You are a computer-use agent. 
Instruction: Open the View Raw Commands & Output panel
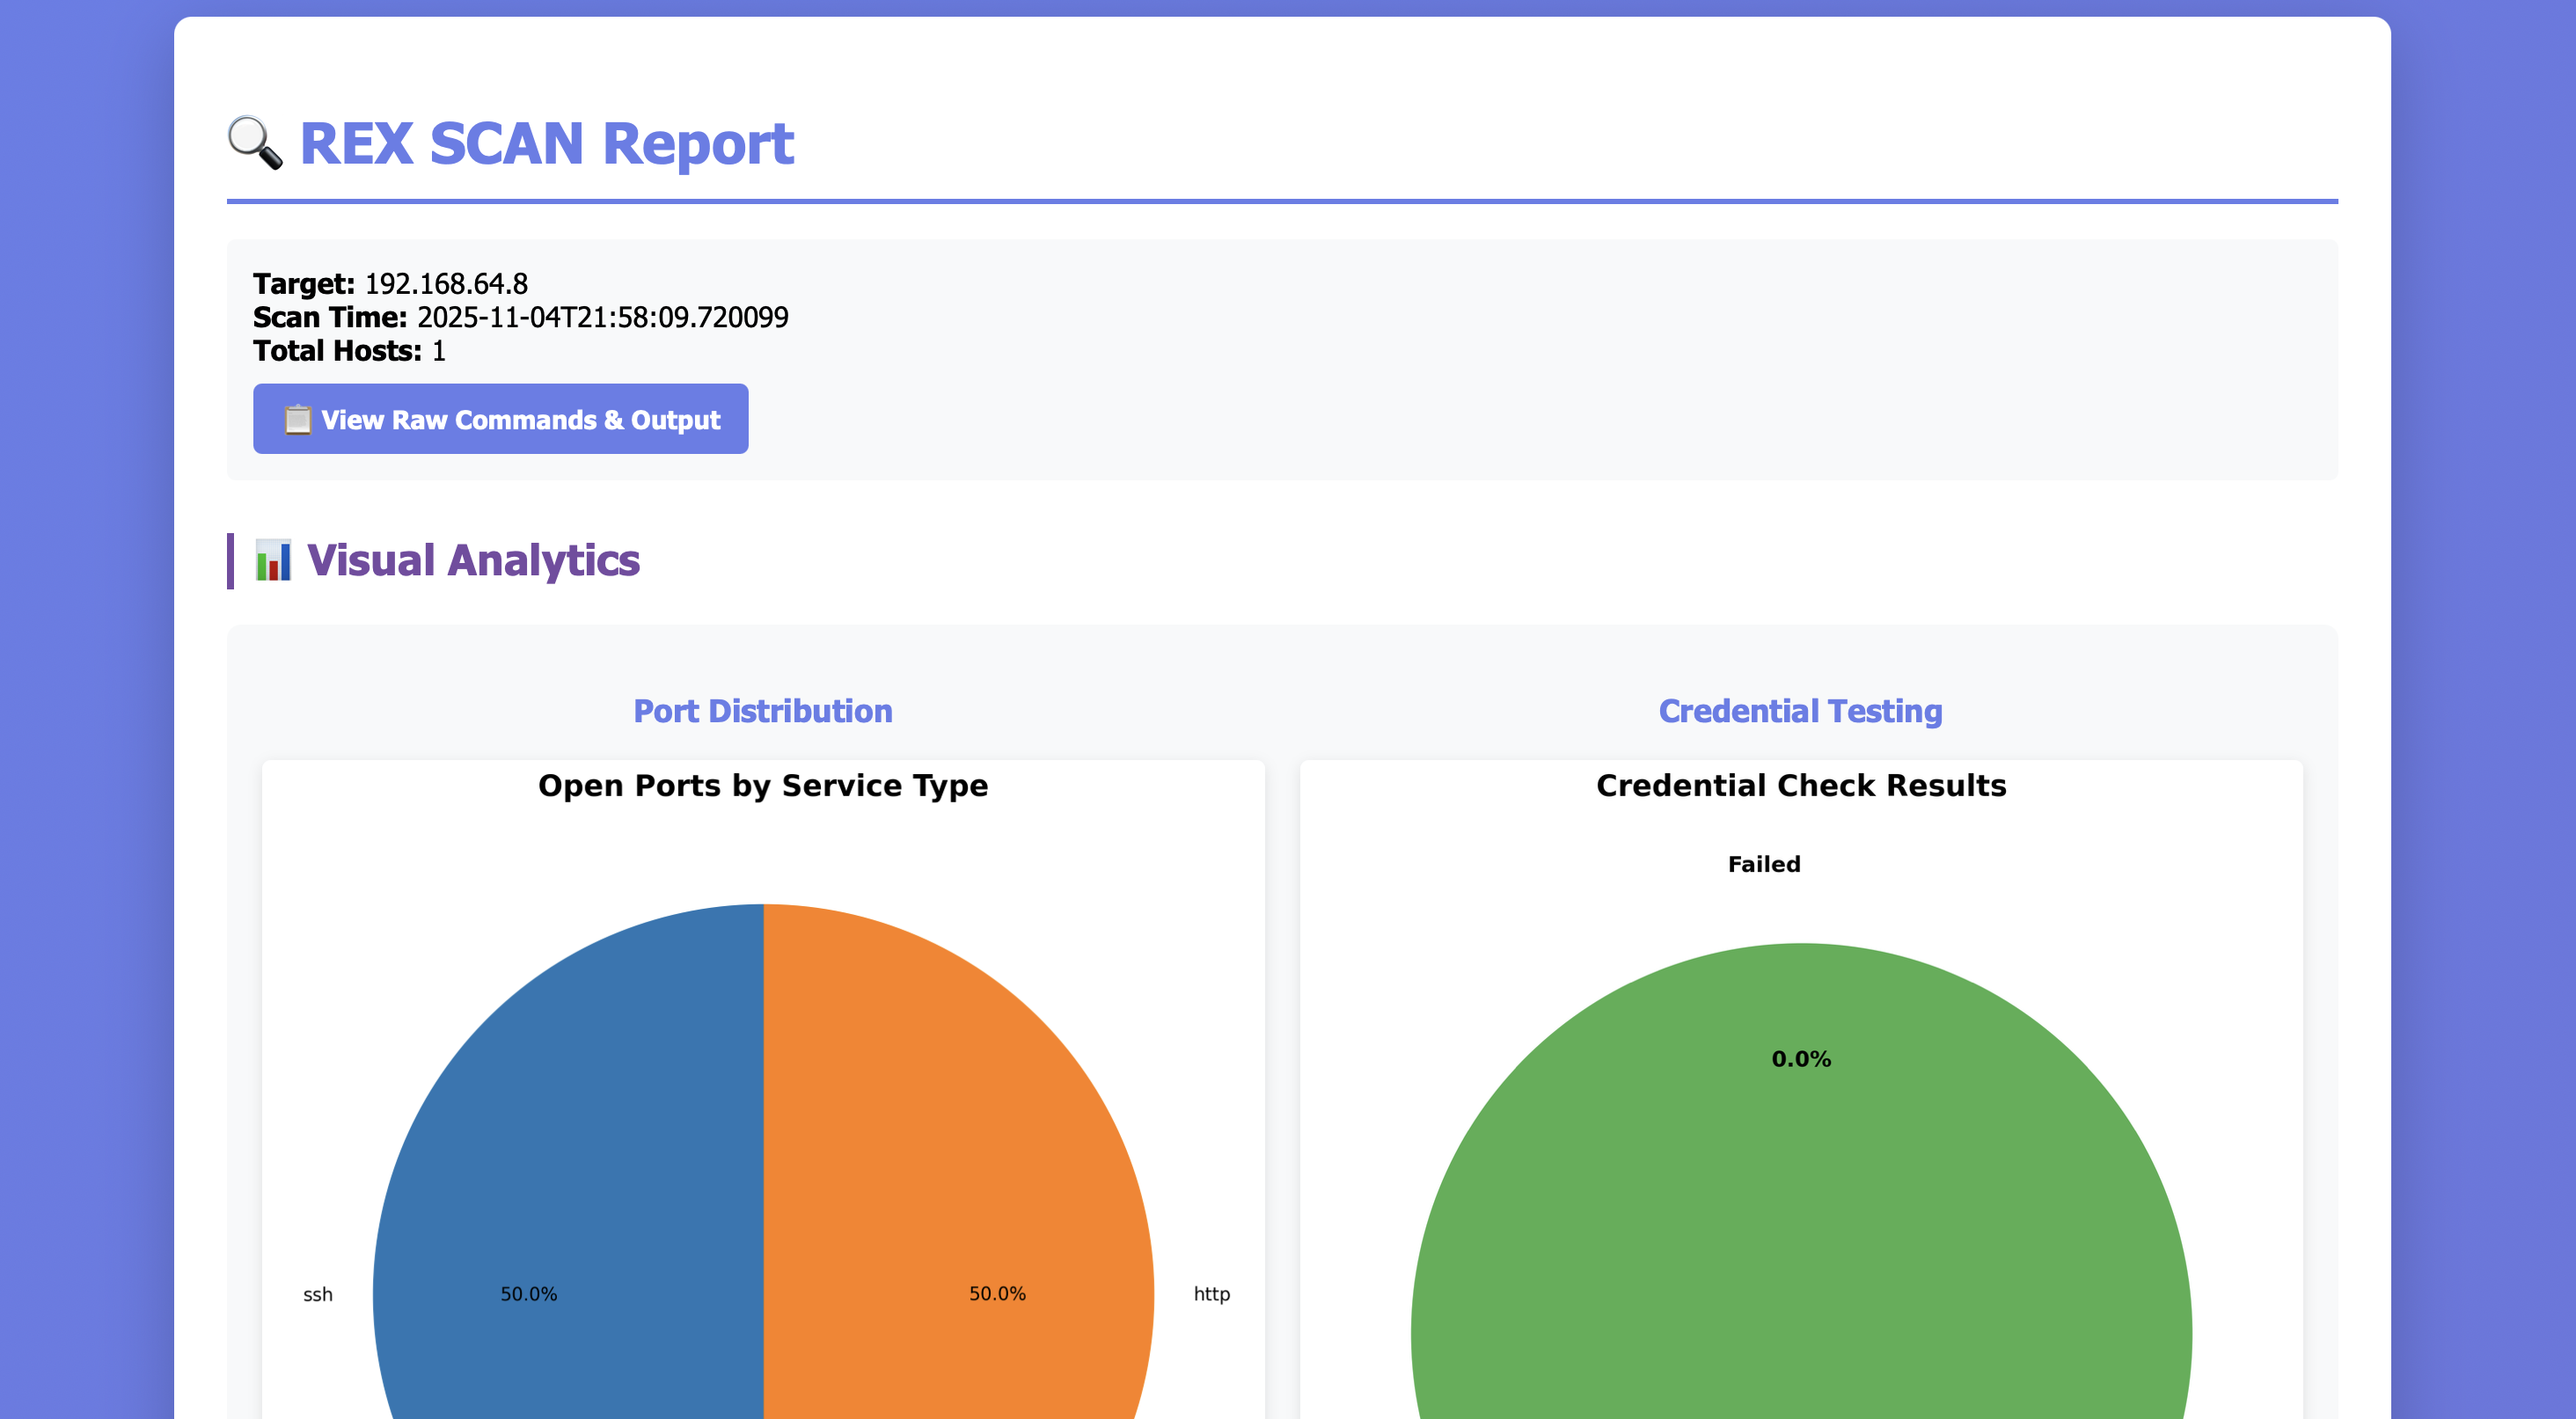point(499,419)
